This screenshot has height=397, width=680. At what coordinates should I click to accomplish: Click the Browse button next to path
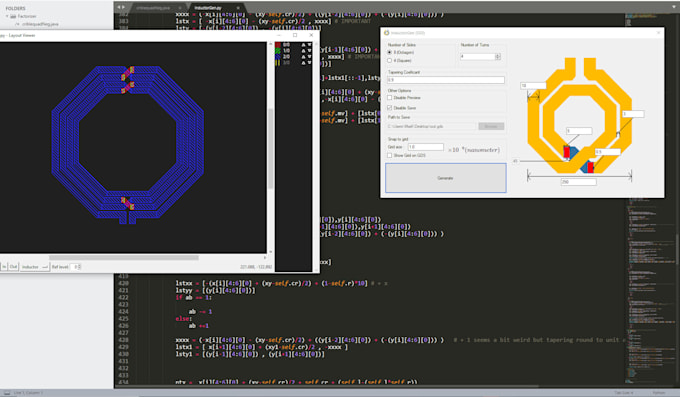tap(491, 126)
